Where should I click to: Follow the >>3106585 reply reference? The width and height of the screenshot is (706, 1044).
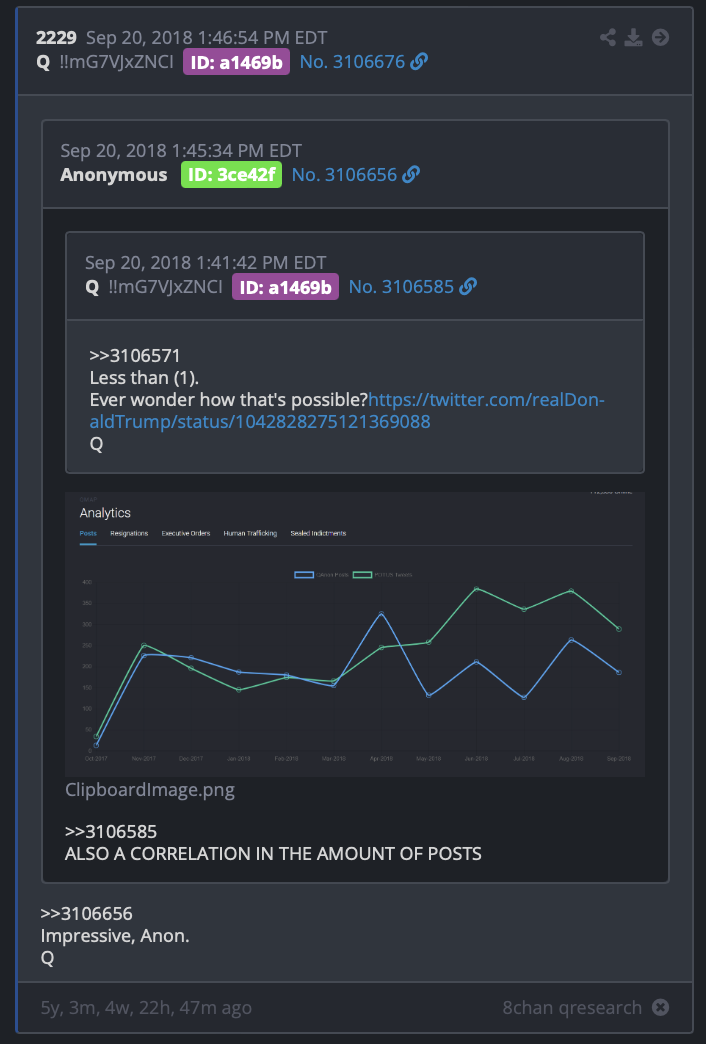[111, 832]
